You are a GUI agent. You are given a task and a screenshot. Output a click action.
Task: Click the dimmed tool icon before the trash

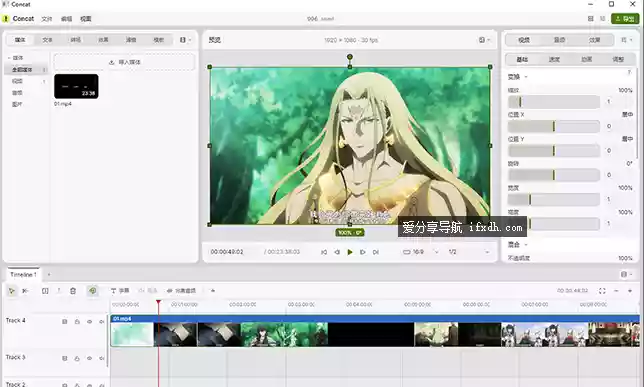(59, 291)
